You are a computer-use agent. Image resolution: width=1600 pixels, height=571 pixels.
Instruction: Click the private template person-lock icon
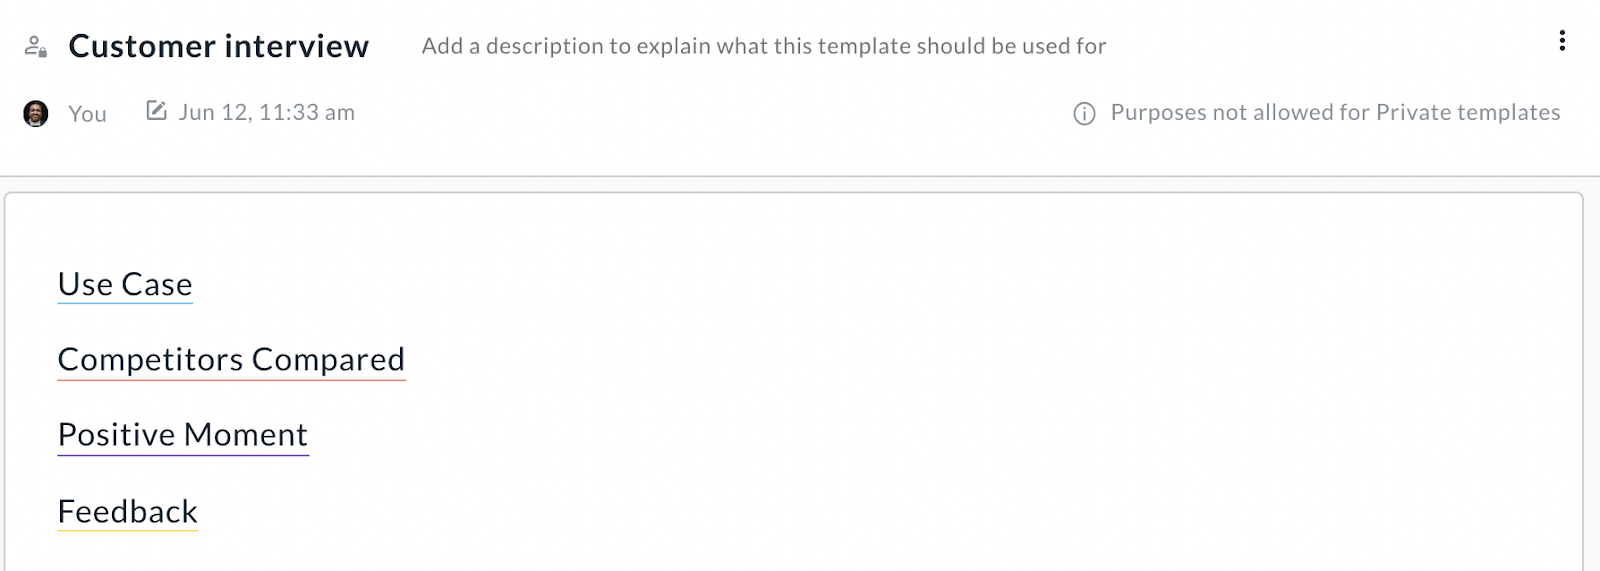point(36,47)
